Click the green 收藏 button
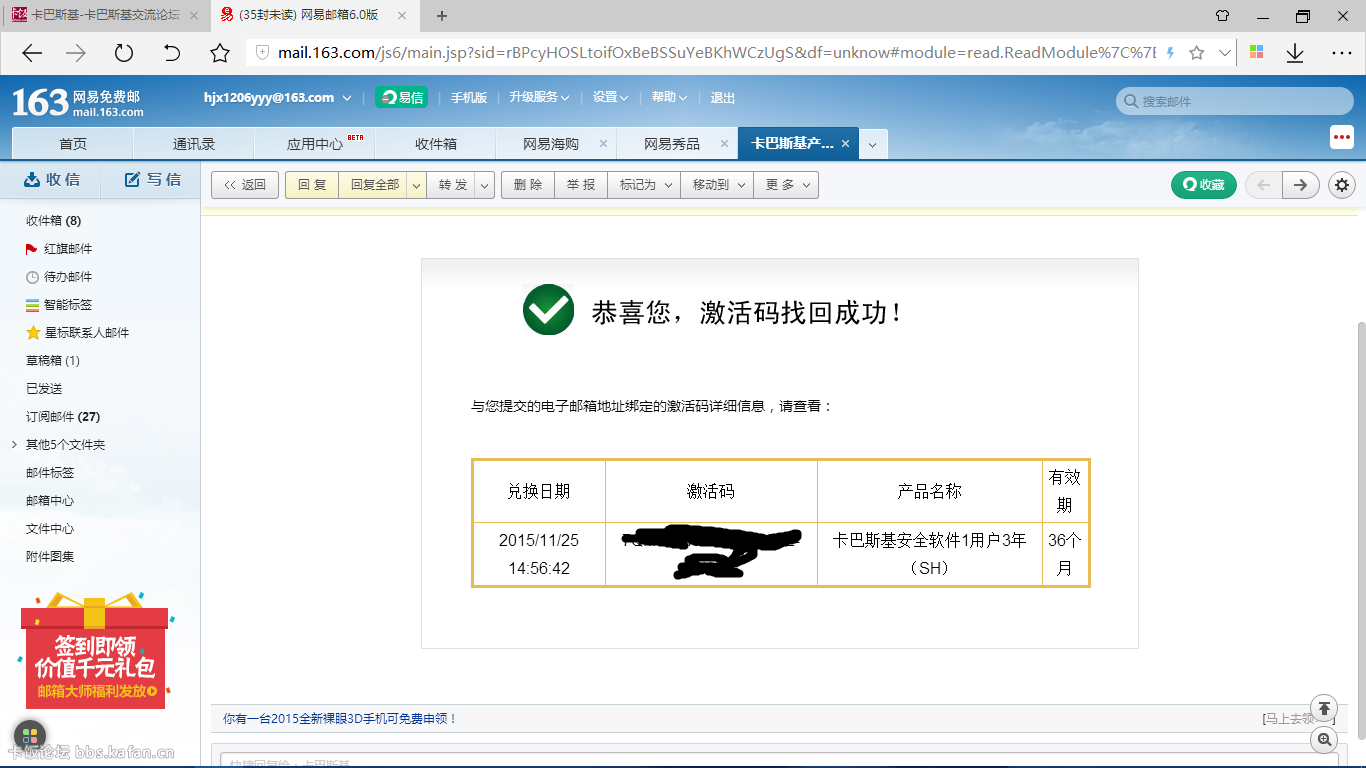 [x=1204, y=185]
